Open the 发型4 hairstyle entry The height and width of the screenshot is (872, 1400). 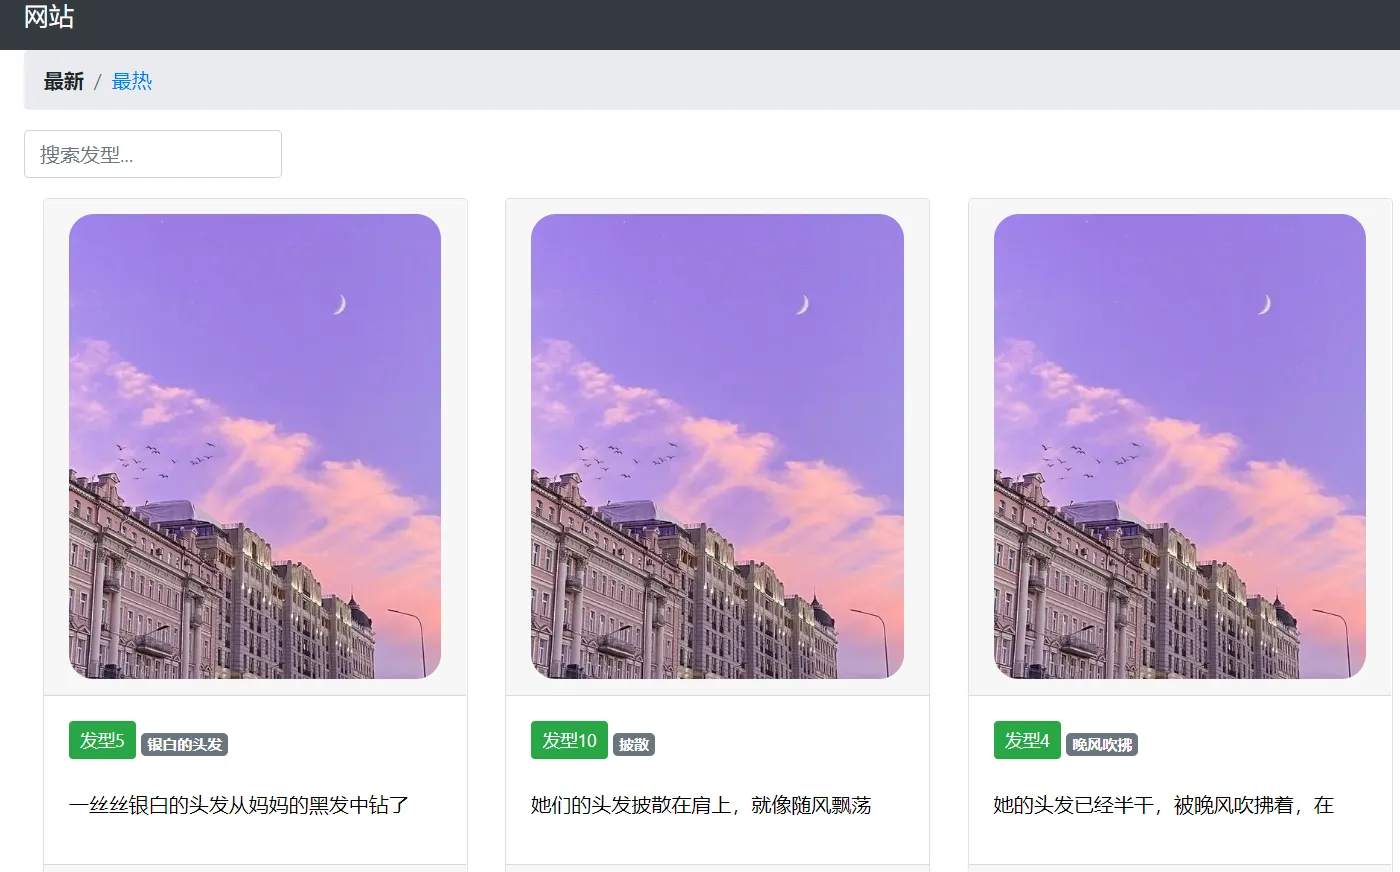point(1027,740)
